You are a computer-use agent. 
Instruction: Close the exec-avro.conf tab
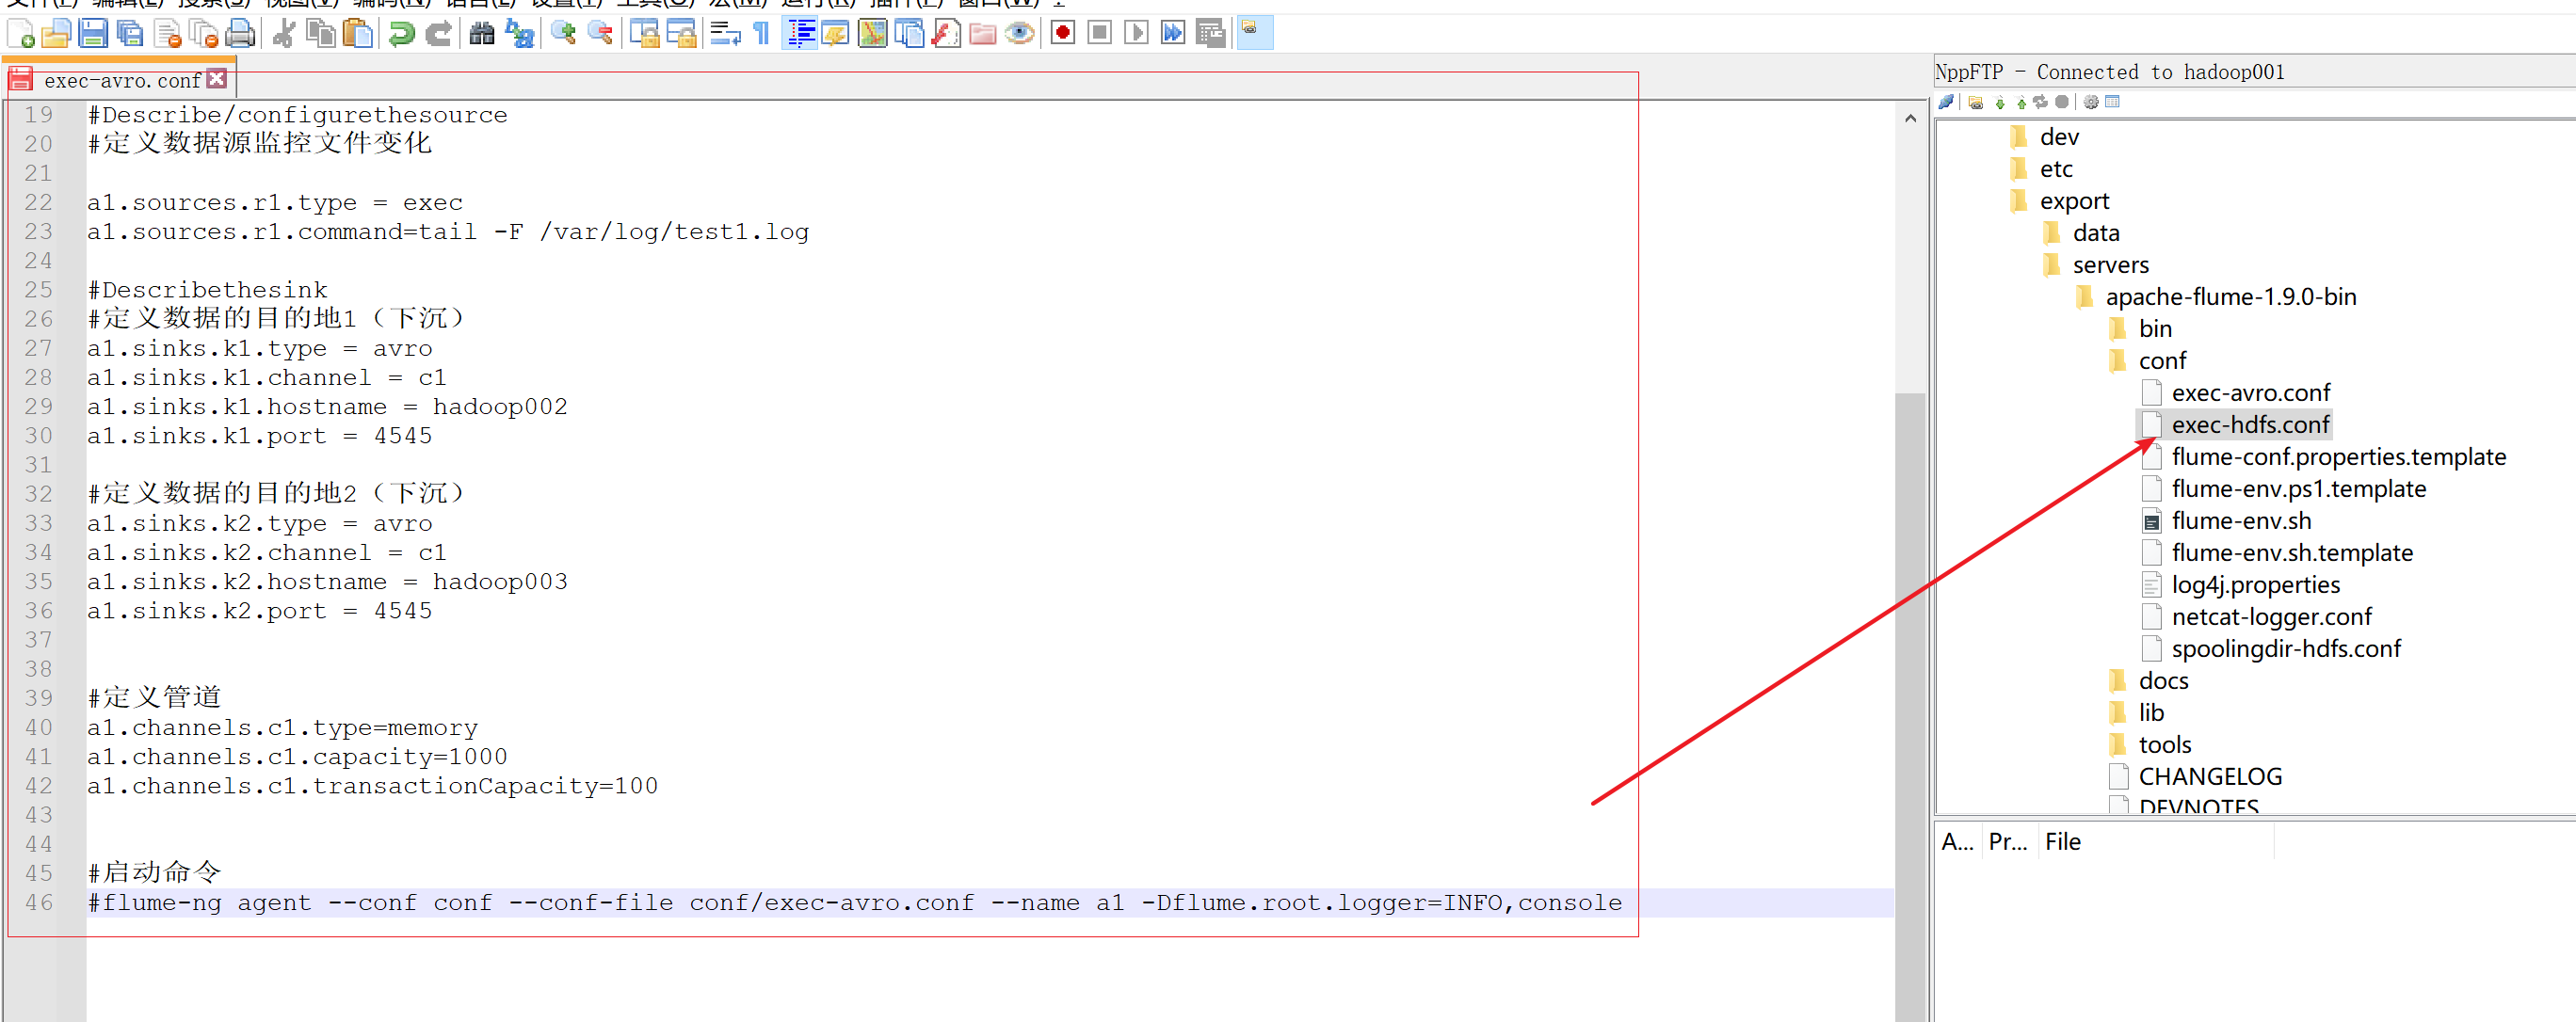click(x=217, y=79)
